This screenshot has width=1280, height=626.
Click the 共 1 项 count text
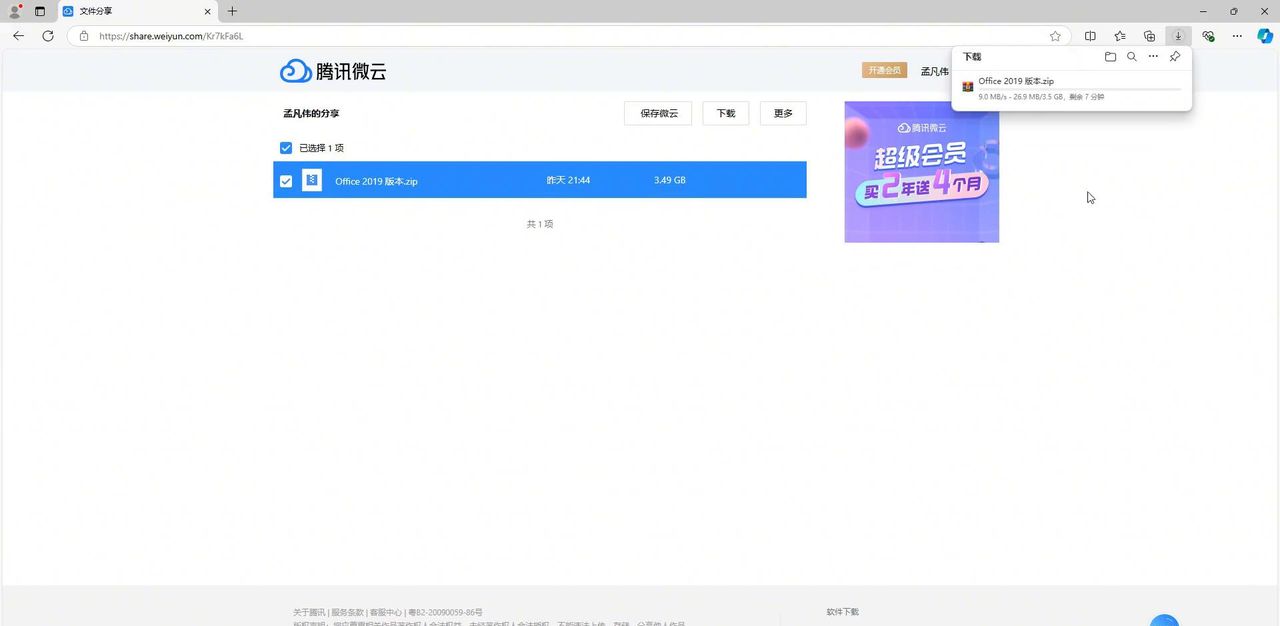(x=540, y=224)
